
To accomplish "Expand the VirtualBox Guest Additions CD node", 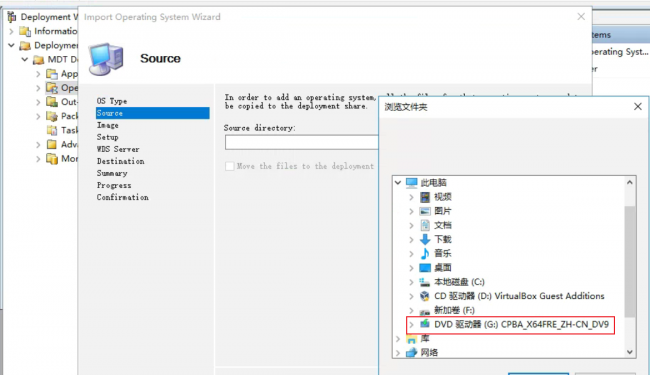I will (x=411, y=296).
